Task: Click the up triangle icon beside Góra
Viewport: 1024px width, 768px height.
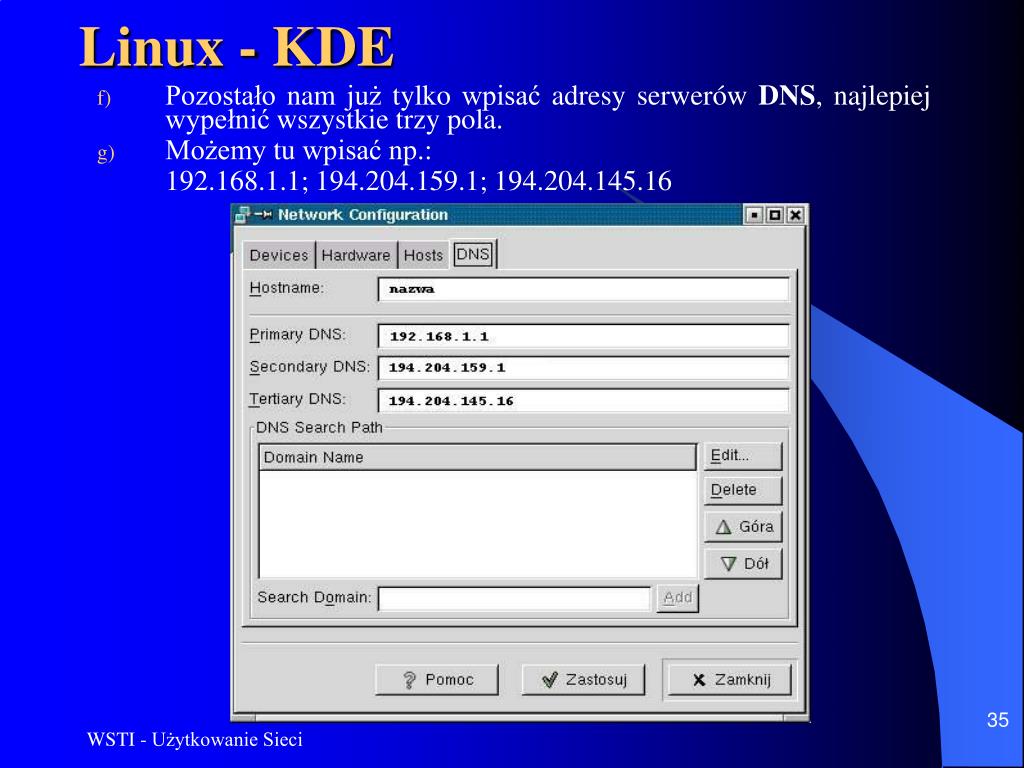Action: pos(723,527)
